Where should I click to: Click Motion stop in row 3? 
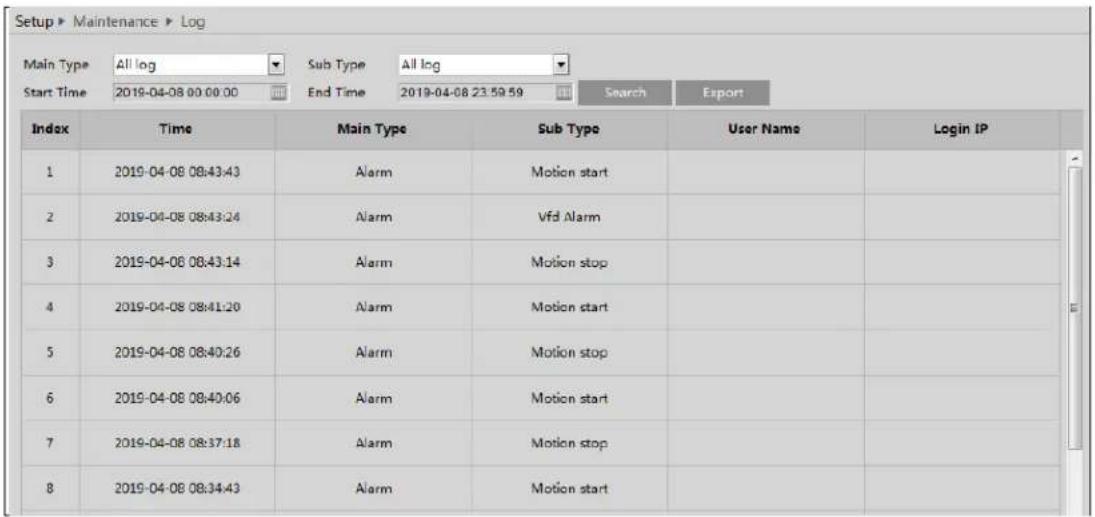[x=569, y=263]
